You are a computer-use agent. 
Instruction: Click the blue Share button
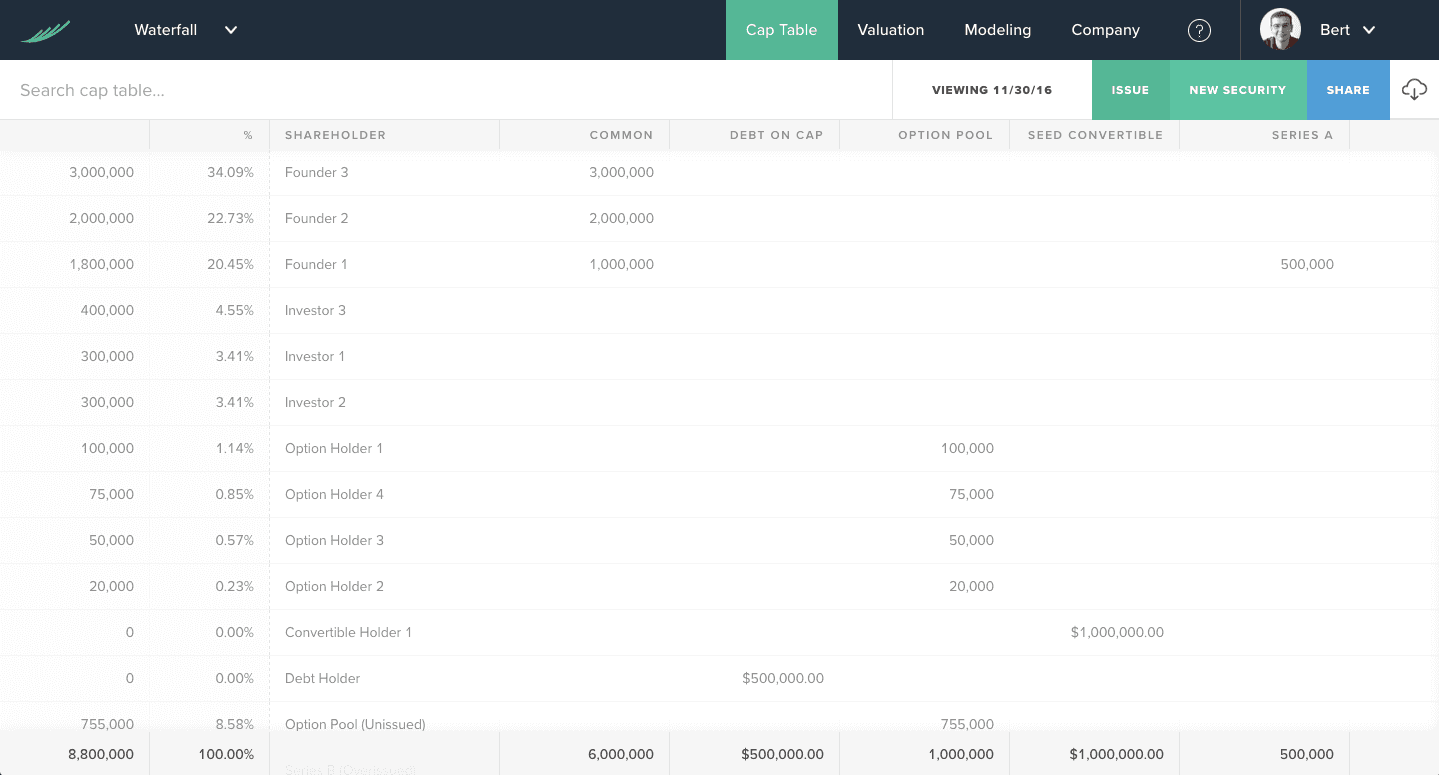[x=1347, y=90]
